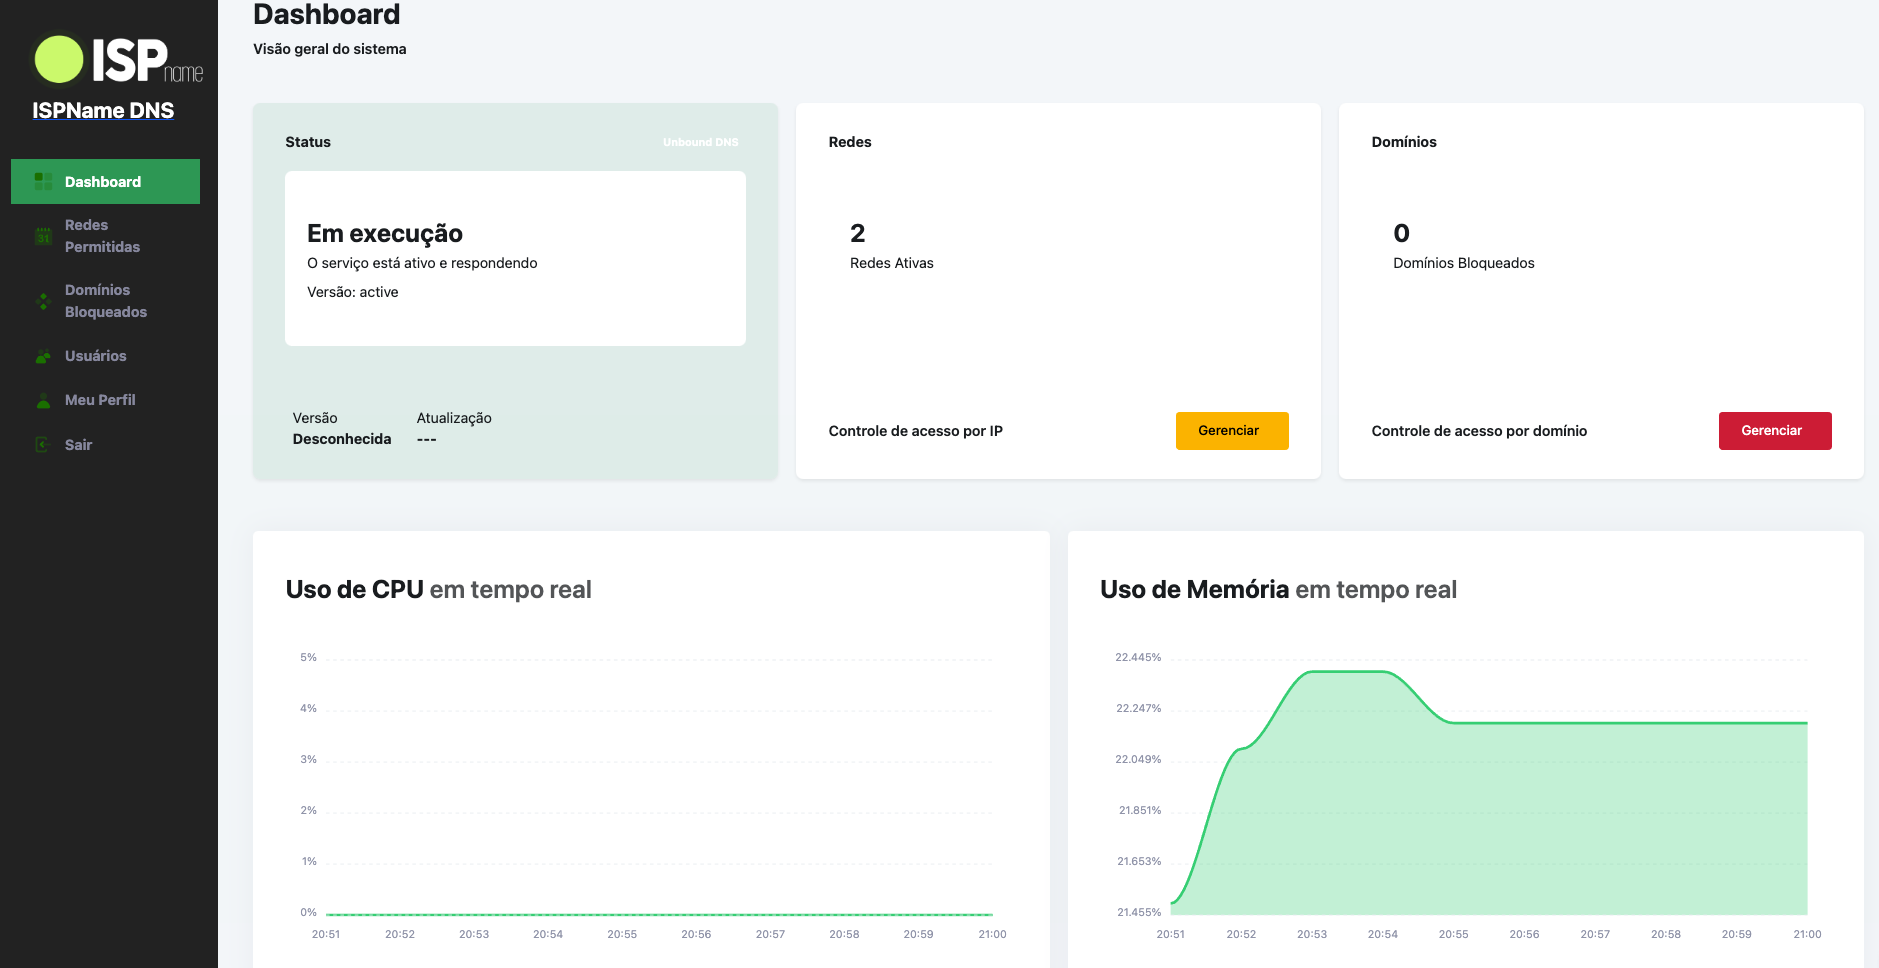Open Meu Perfil
1879x968 pixels.
pyautogui.click(x=99, y=399)
